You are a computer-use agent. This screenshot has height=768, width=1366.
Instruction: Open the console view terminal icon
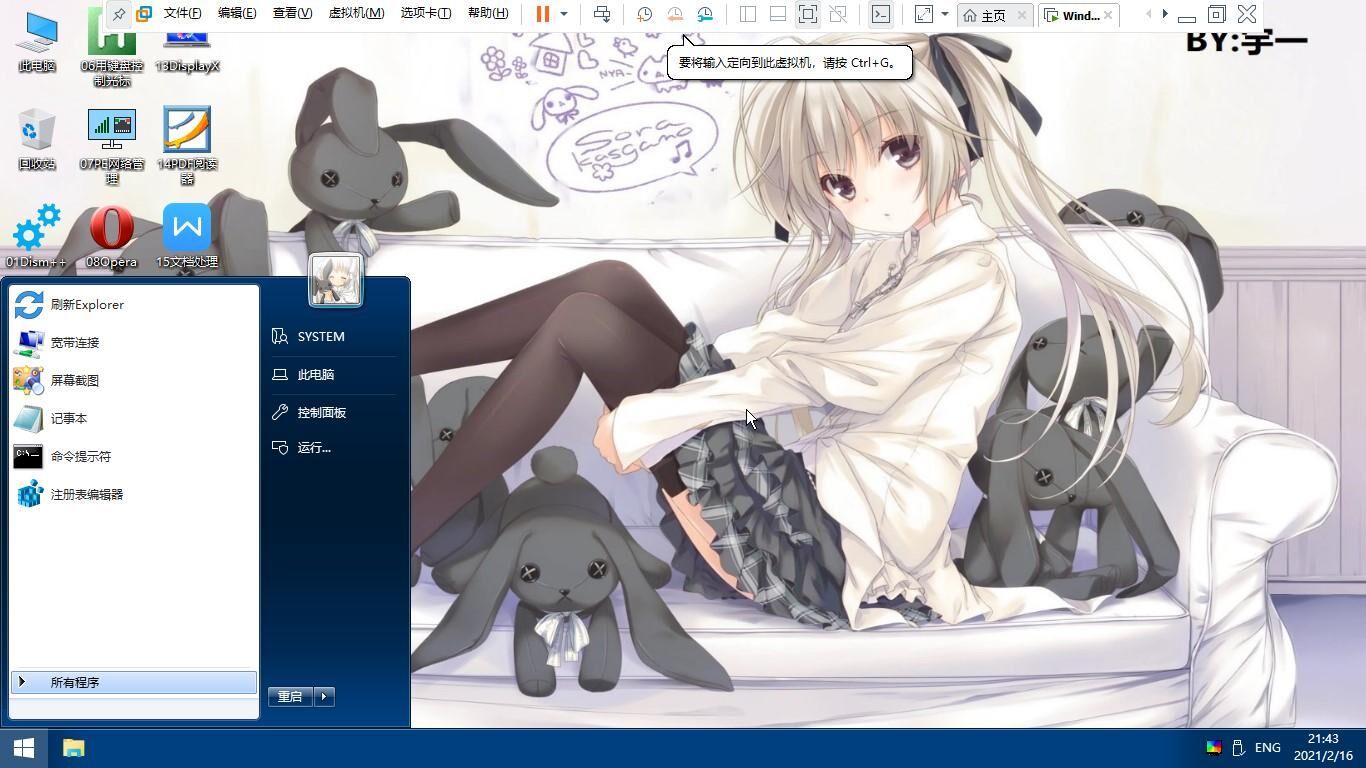[880, 14]
